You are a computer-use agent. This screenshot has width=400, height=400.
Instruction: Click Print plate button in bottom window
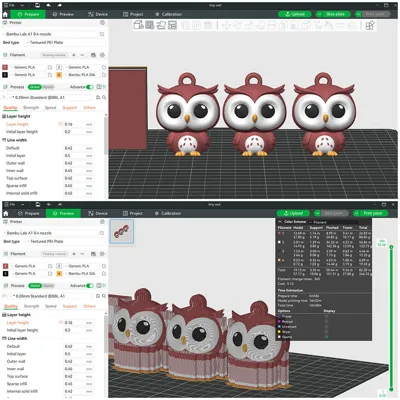tap(373, 213)
